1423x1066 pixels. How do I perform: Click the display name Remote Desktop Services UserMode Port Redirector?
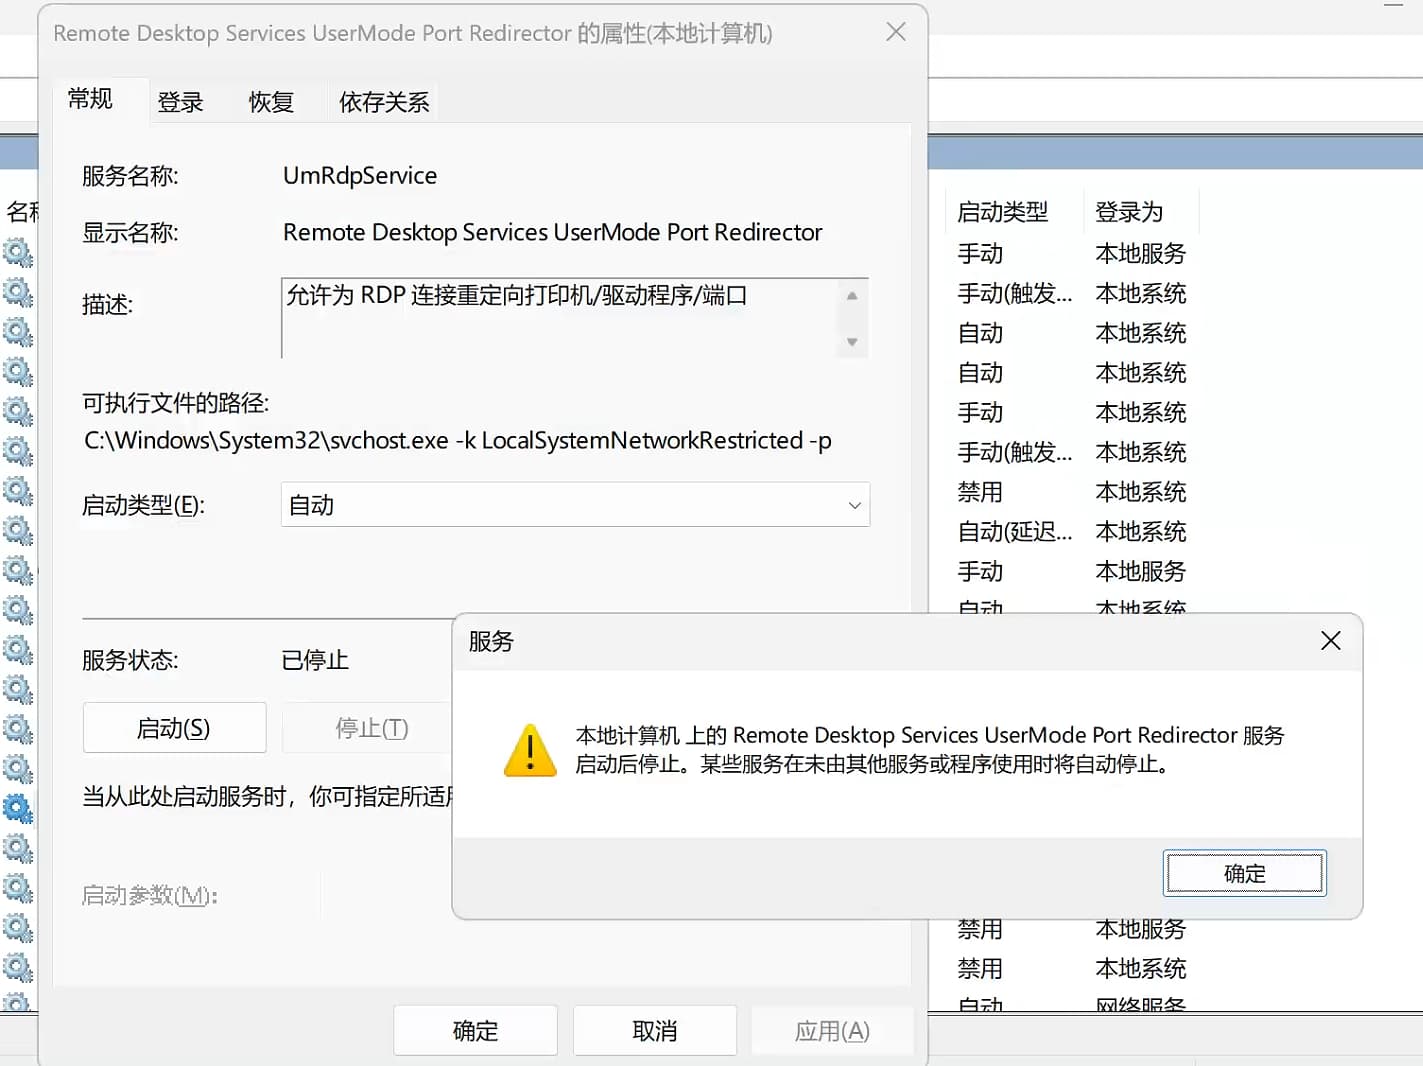coord(552,232)
